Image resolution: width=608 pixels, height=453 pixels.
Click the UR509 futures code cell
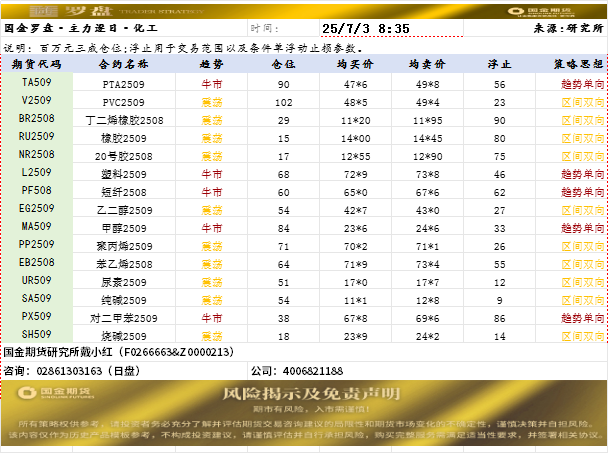pyautogui.click(x=37, y=280)
